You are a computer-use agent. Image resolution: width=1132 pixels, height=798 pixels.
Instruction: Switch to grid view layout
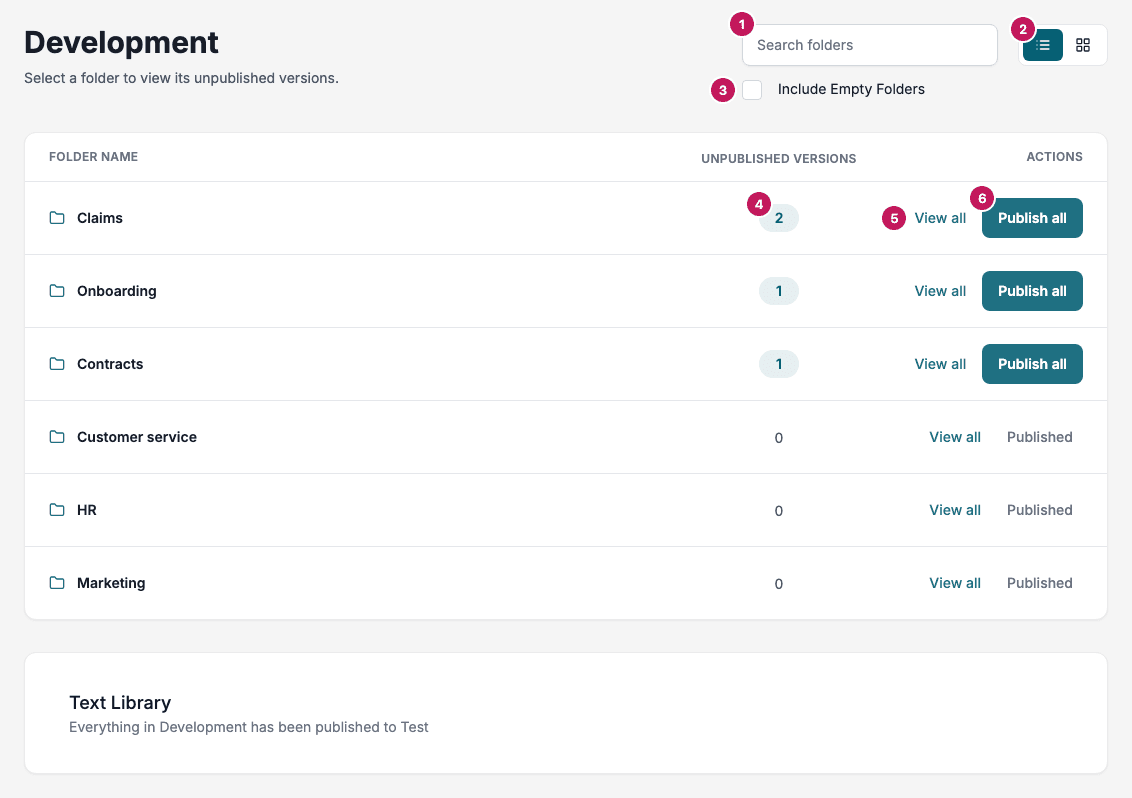click(x=1082, y=45)
